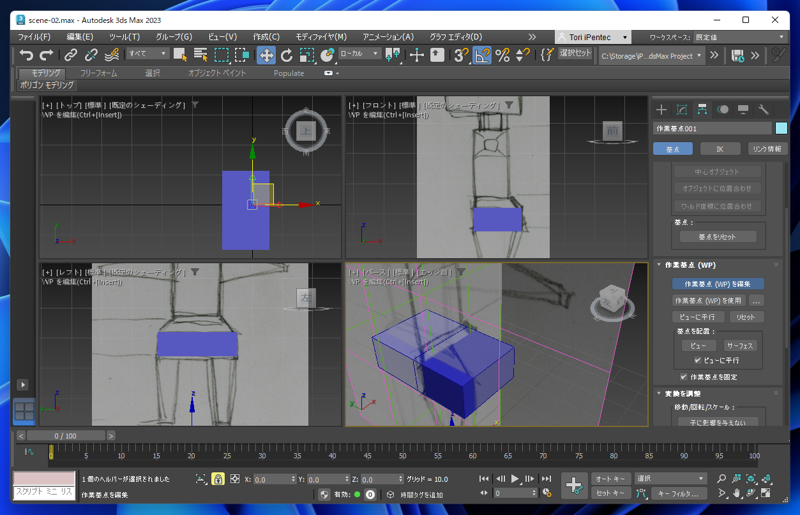The image size is (800, 515).
Task: Toggle the Spinner Snap button
Action: 522,55
